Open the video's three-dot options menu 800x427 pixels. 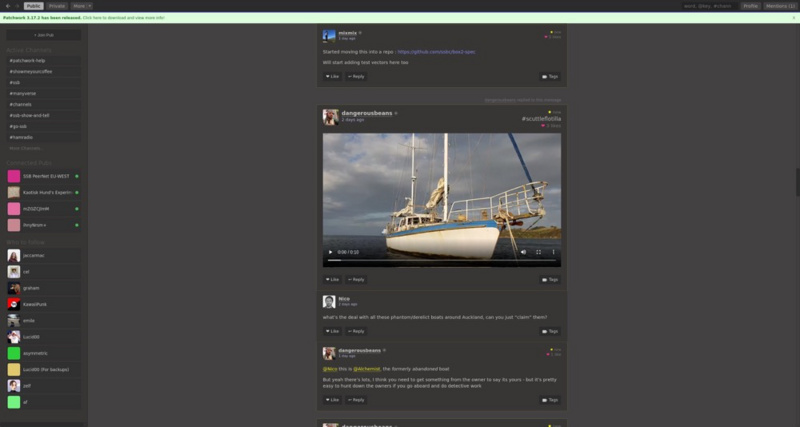[x=553, y=252]
